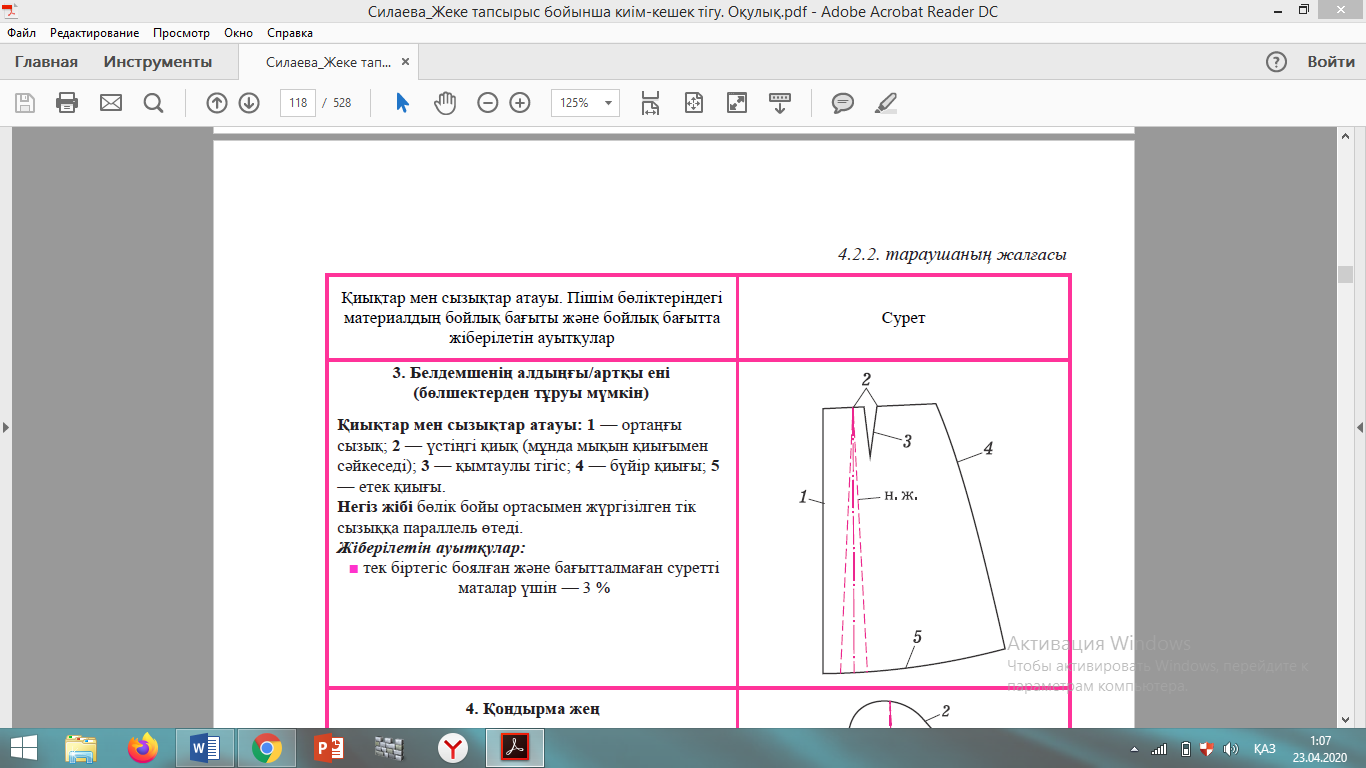Click the Adobe Acrobat taskbar icon
Screen dimensions: 1366x768
coord(514,747)
